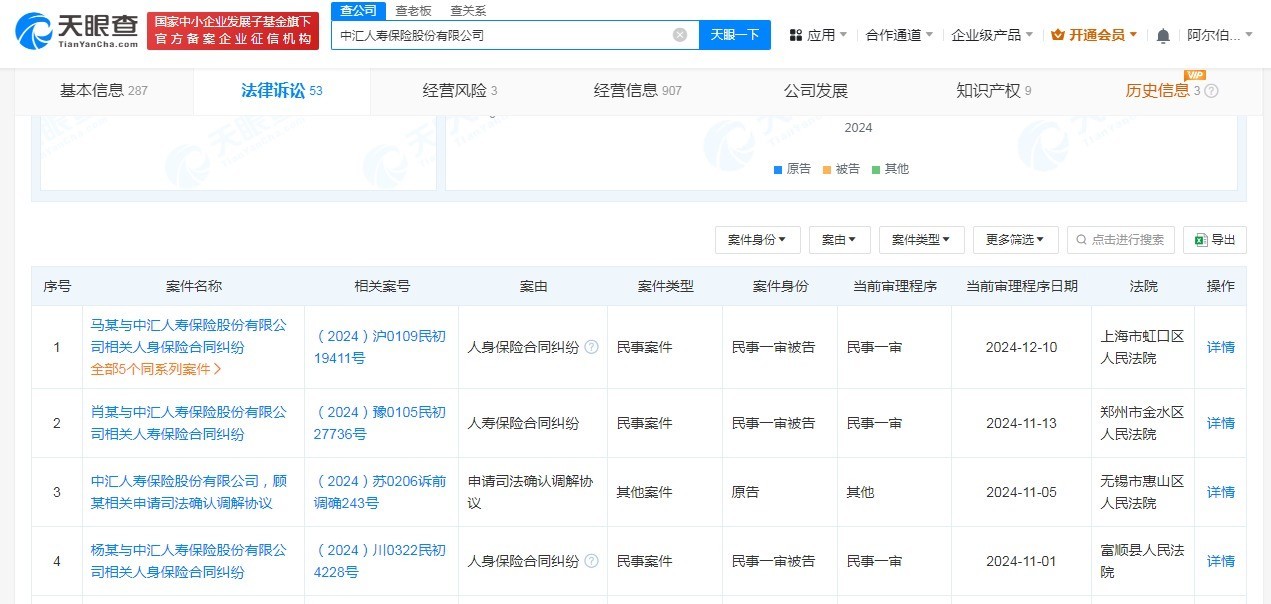Toggle the 其他 legend green swatch

(875, 169)
